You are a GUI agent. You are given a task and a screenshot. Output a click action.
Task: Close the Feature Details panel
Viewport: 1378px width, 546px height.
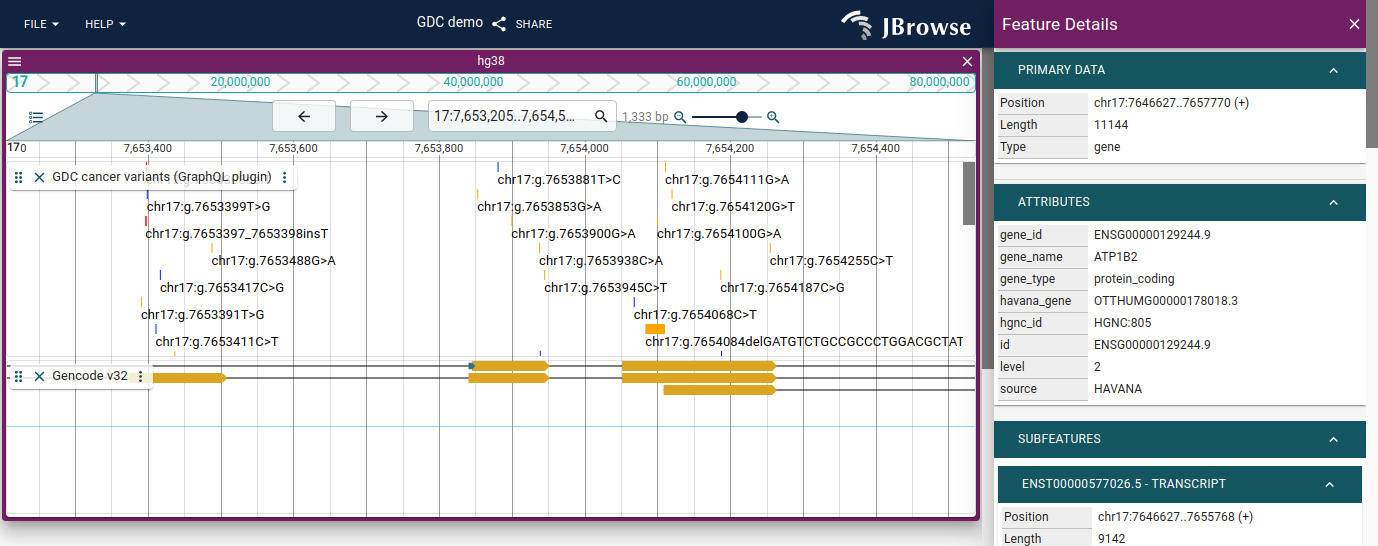(x=1354, y=24)
